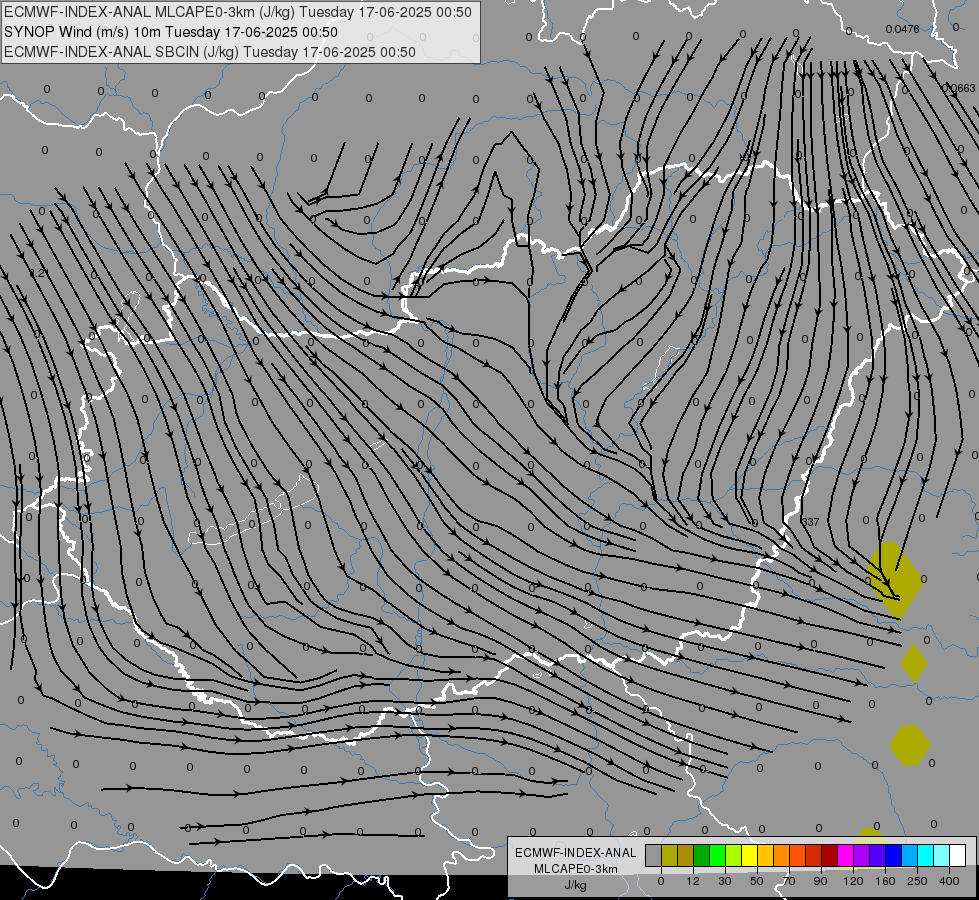
Task: Pick the dark green legend swatch
Action: (x=702, y=856)
